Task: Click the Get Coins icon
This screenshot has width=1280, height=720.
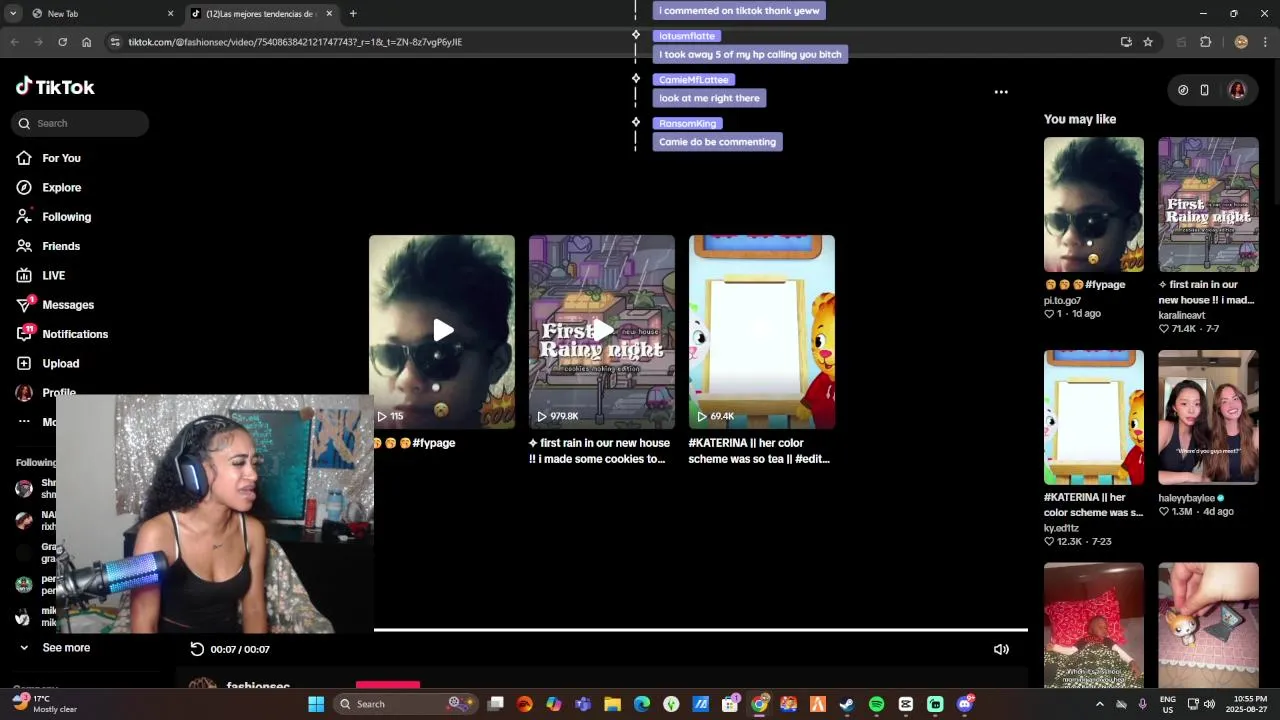Action: pyautogui.click(x=1183, y=90)
